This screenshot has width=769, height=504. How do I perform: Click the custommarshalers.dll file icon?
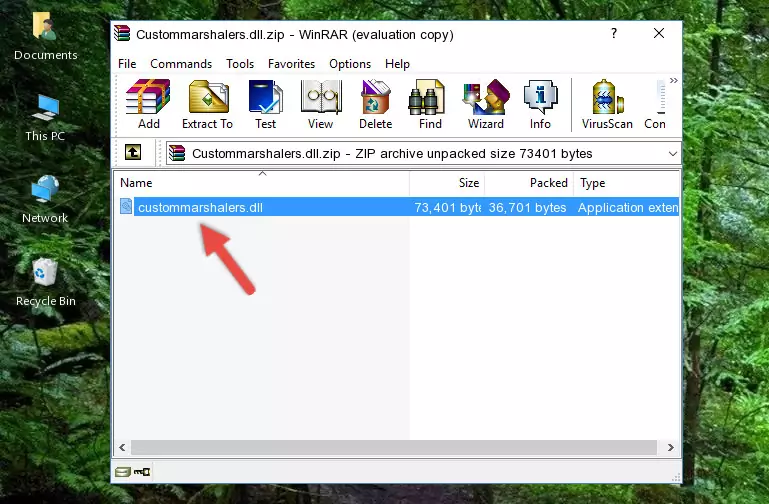[126, 206]
